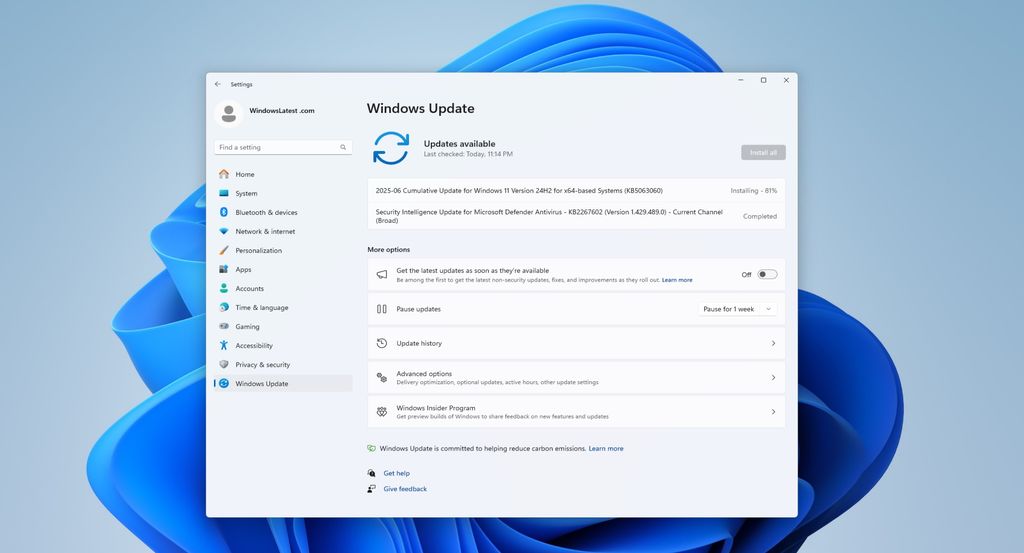Toggle get latest updates switch on

click(767, 274)
